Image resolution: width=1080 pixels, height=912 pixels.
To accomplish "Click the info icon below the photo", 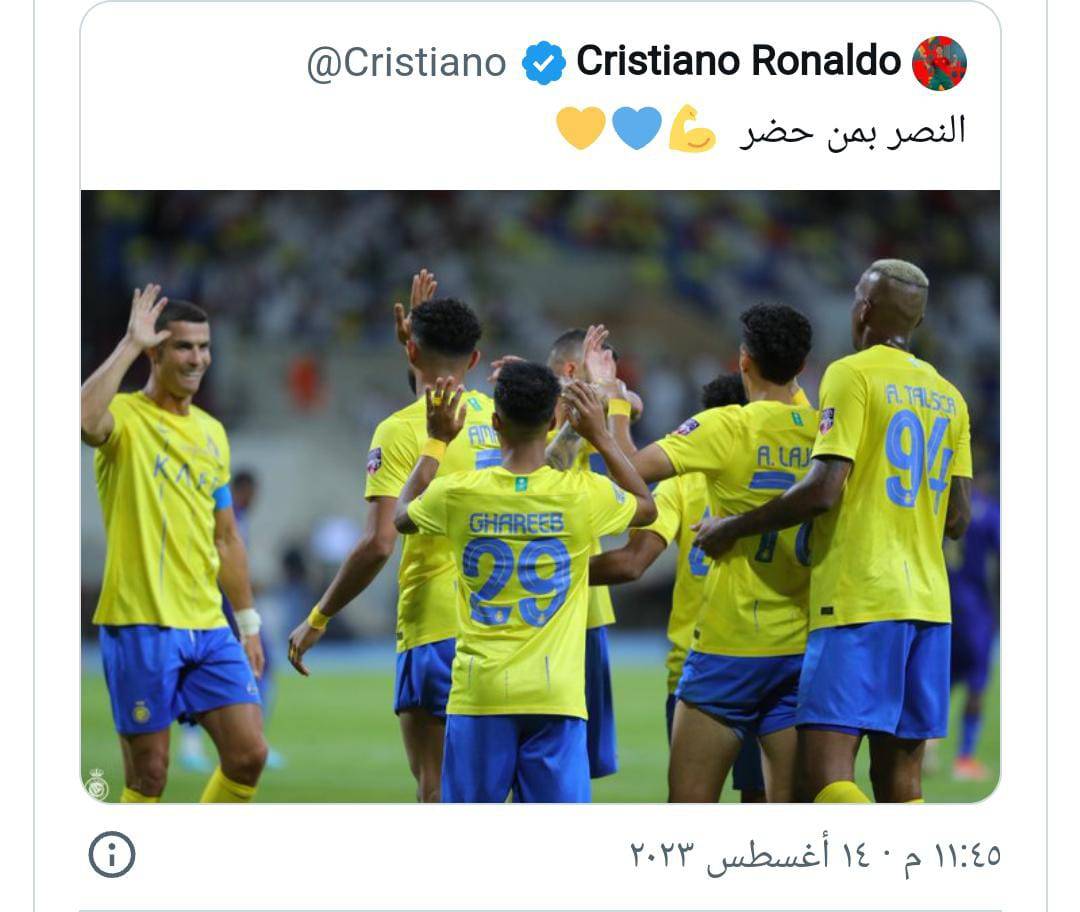I will (112, 854).
